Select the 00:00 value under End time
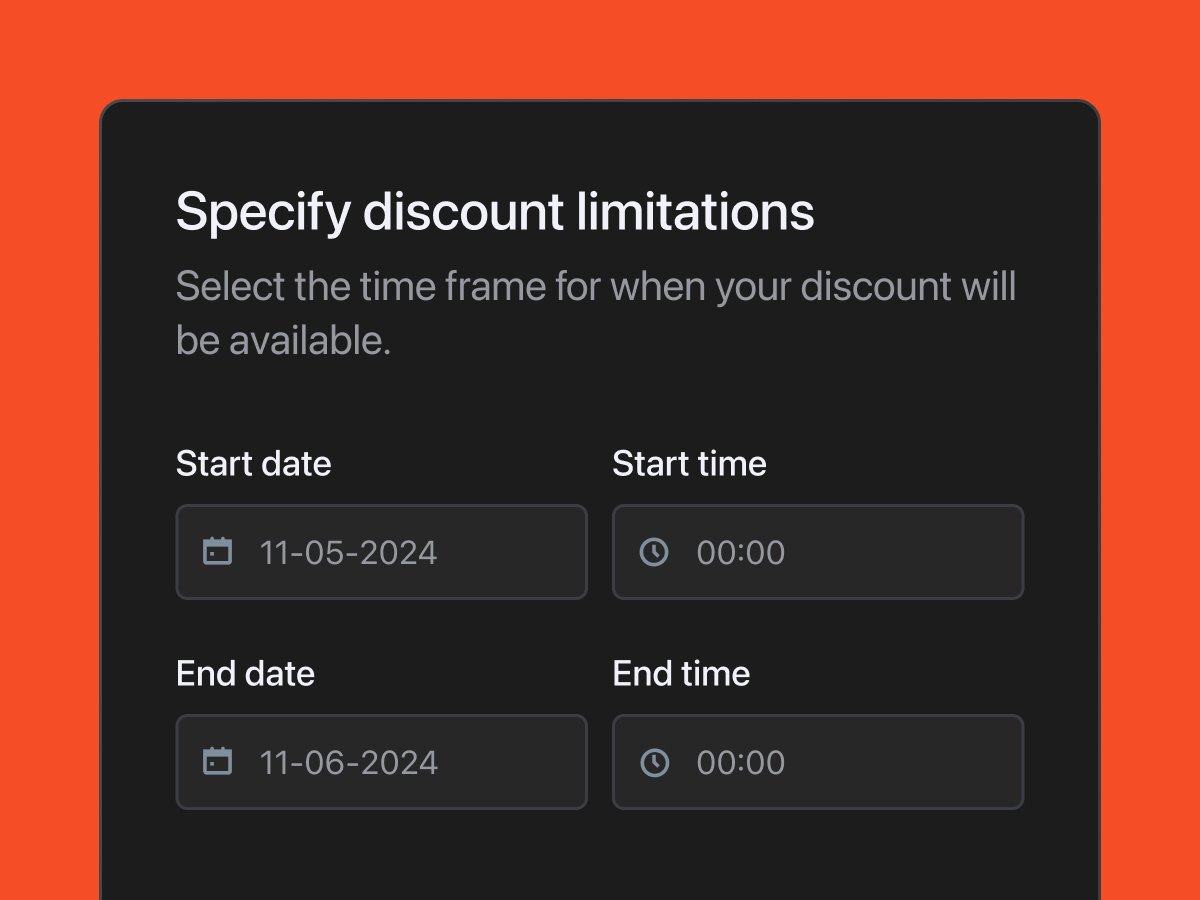 click(740, 762)
